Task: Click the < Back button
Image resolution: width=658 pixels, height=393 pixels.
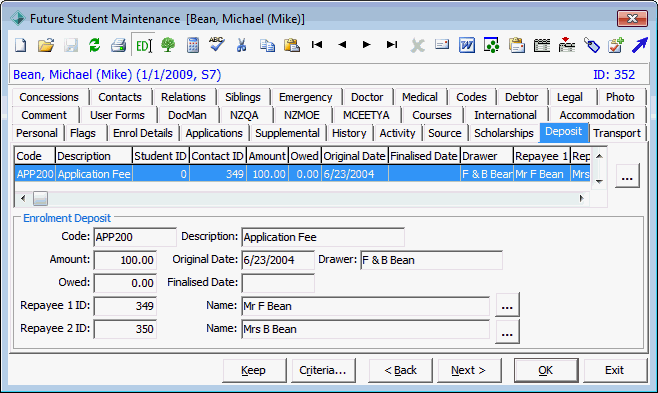Action: [400, 370]
